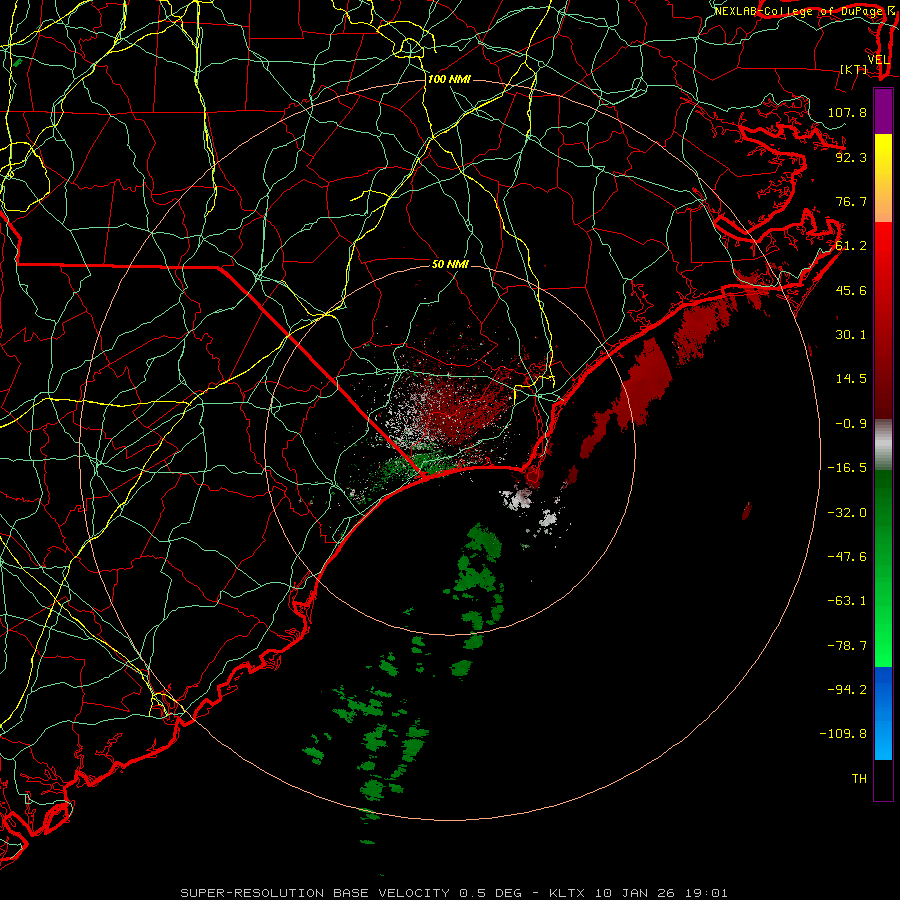Select the 30.1 value on velocity scale
The width and height of the screenshot is (900, 900).
[x=851, y=335]
